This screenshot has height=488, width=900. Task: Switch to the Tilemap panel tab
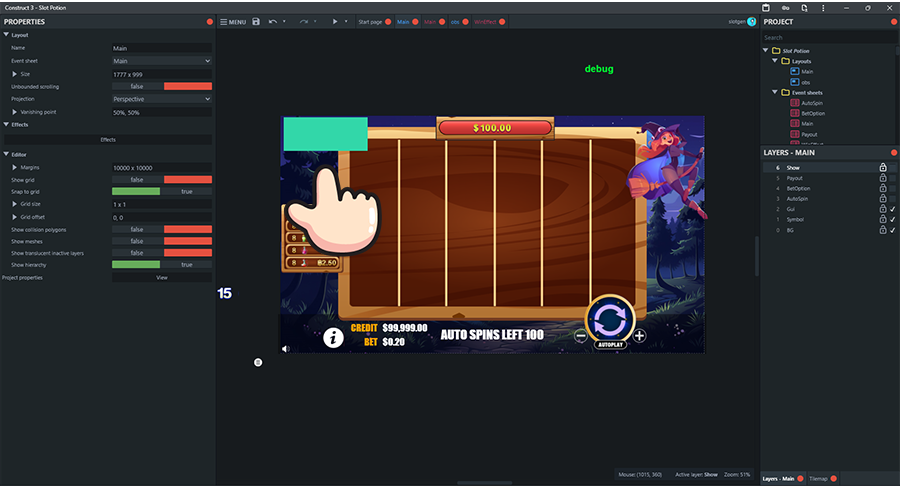click(x=818, y=479)
